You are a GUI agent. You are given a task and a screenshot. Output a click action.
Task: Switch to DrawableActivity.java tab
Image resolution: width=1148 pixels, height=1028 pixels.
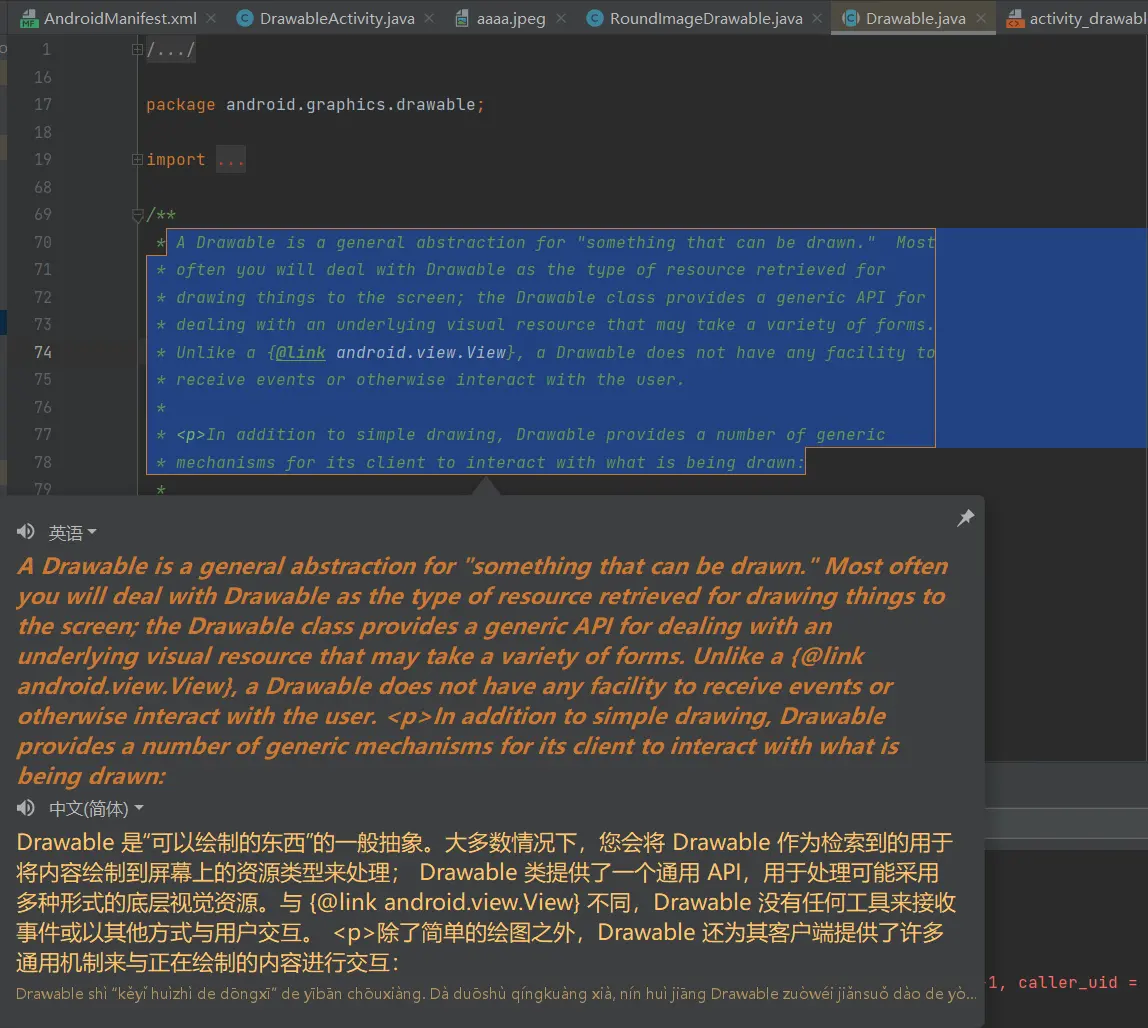coord(335,18)
